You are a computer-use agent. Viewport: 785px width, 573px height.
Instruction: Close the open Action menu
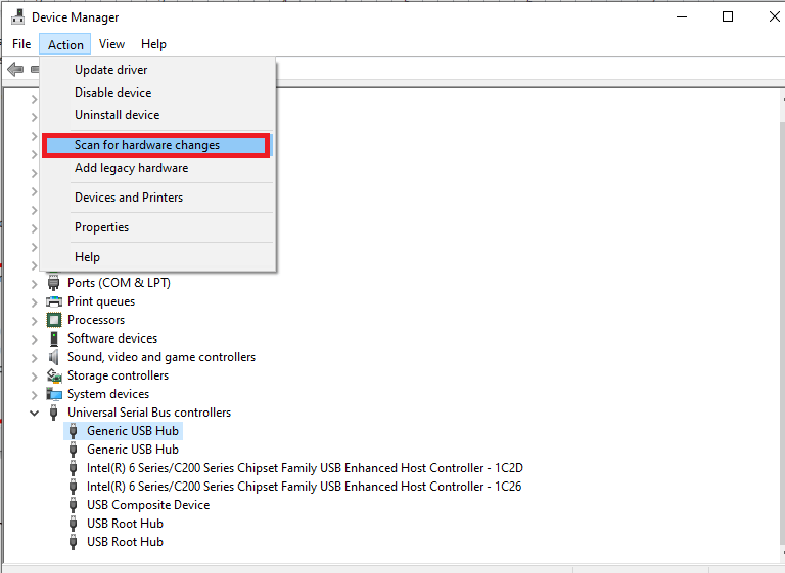[x=66, y=44]
